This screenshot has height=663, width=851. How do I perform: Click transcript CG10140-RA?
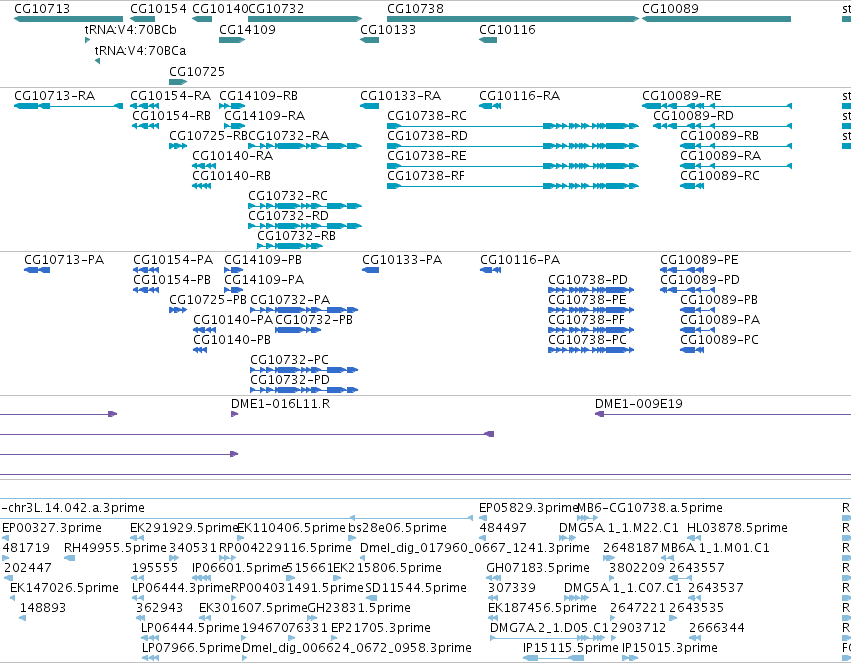click(x=232, y=156)
